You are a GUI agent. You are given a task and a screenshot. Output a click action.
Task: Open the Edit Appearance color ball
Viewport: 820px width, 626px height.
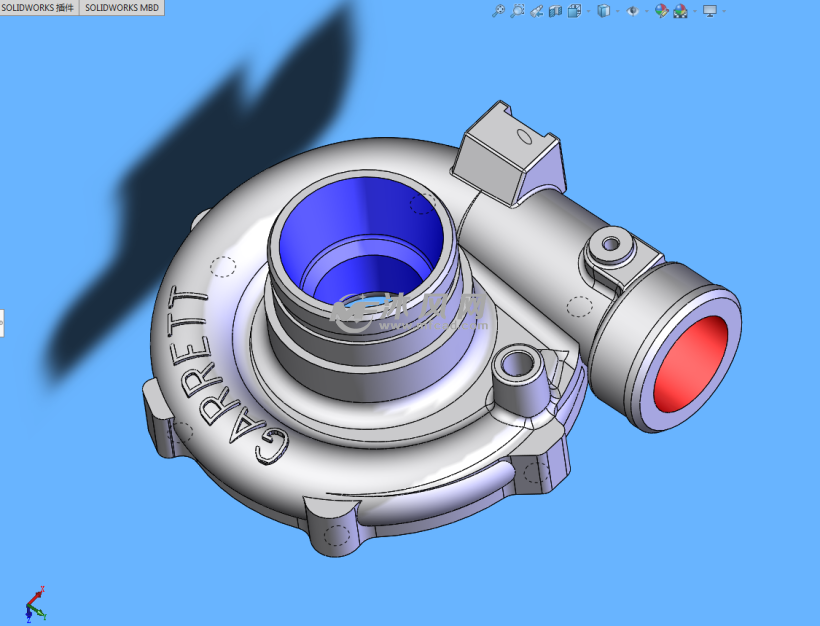(662, 11)
